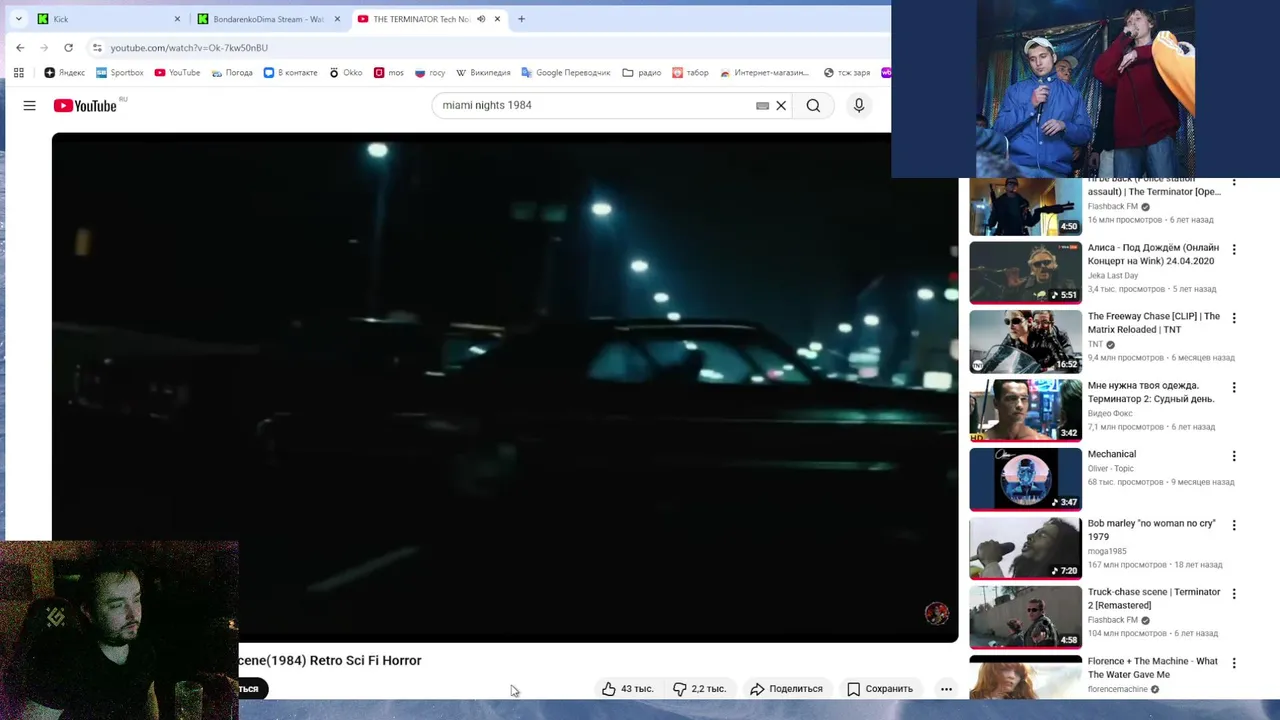The image size is (1280, 720).
Task: Open options for Police station assault video
Action: click(1234, 183)
